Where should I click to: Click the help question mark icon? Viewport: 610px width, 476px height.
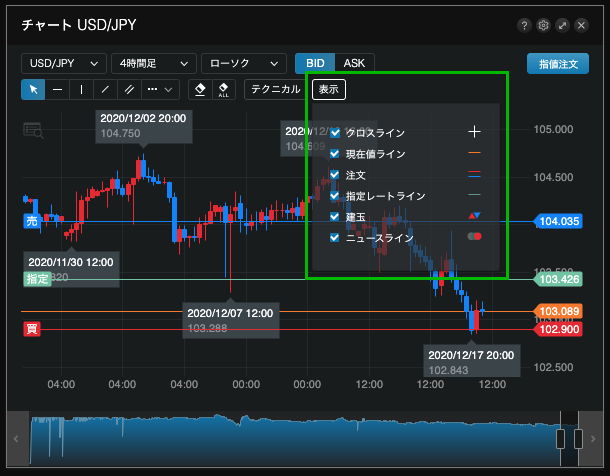coord(524,25)
